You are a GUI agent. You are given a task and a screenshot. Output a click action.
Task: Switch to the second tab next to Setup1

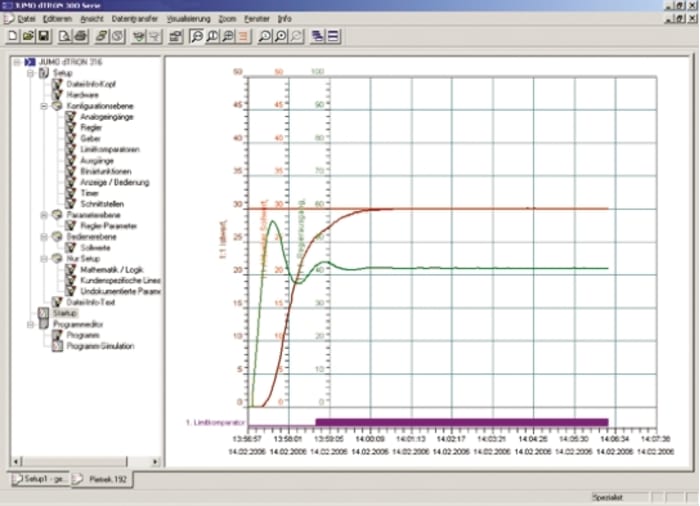click(x=102, y=479)
